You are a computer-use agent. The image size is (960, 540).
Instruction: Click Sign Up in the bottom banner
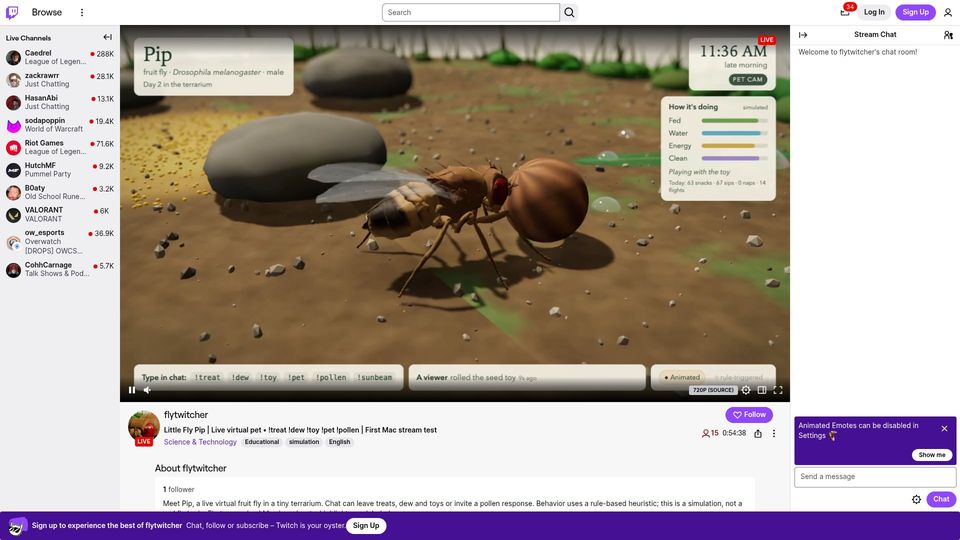tap(366, 525)
